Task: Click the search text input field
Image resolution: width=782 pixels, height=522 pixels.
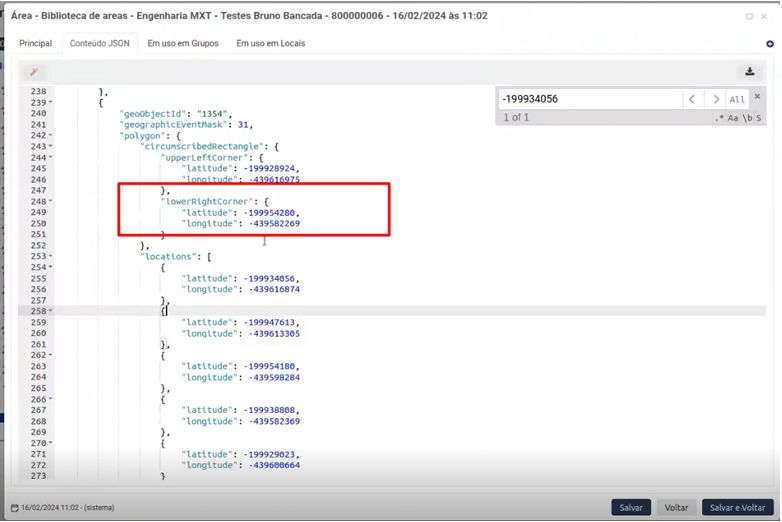Action: (590, 99)
